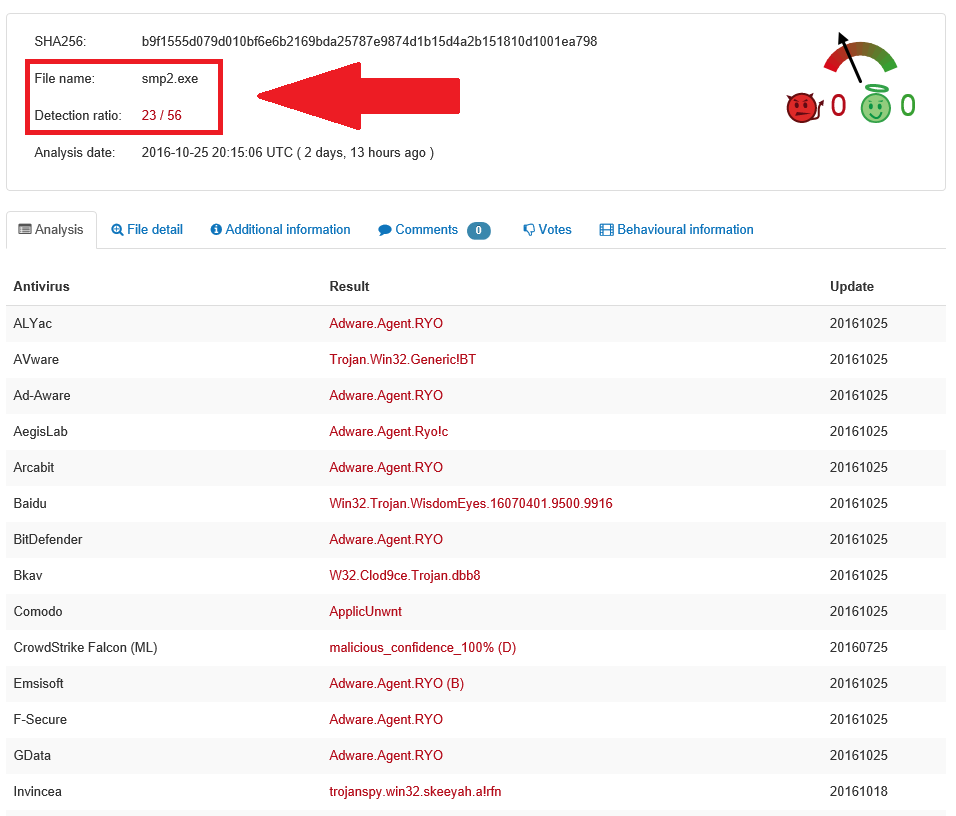Click the Trojan.Win32.Generic!BT result for AVware
This screenshot has height=816, width=956.
pyautogui.click(x=402, y=360)
